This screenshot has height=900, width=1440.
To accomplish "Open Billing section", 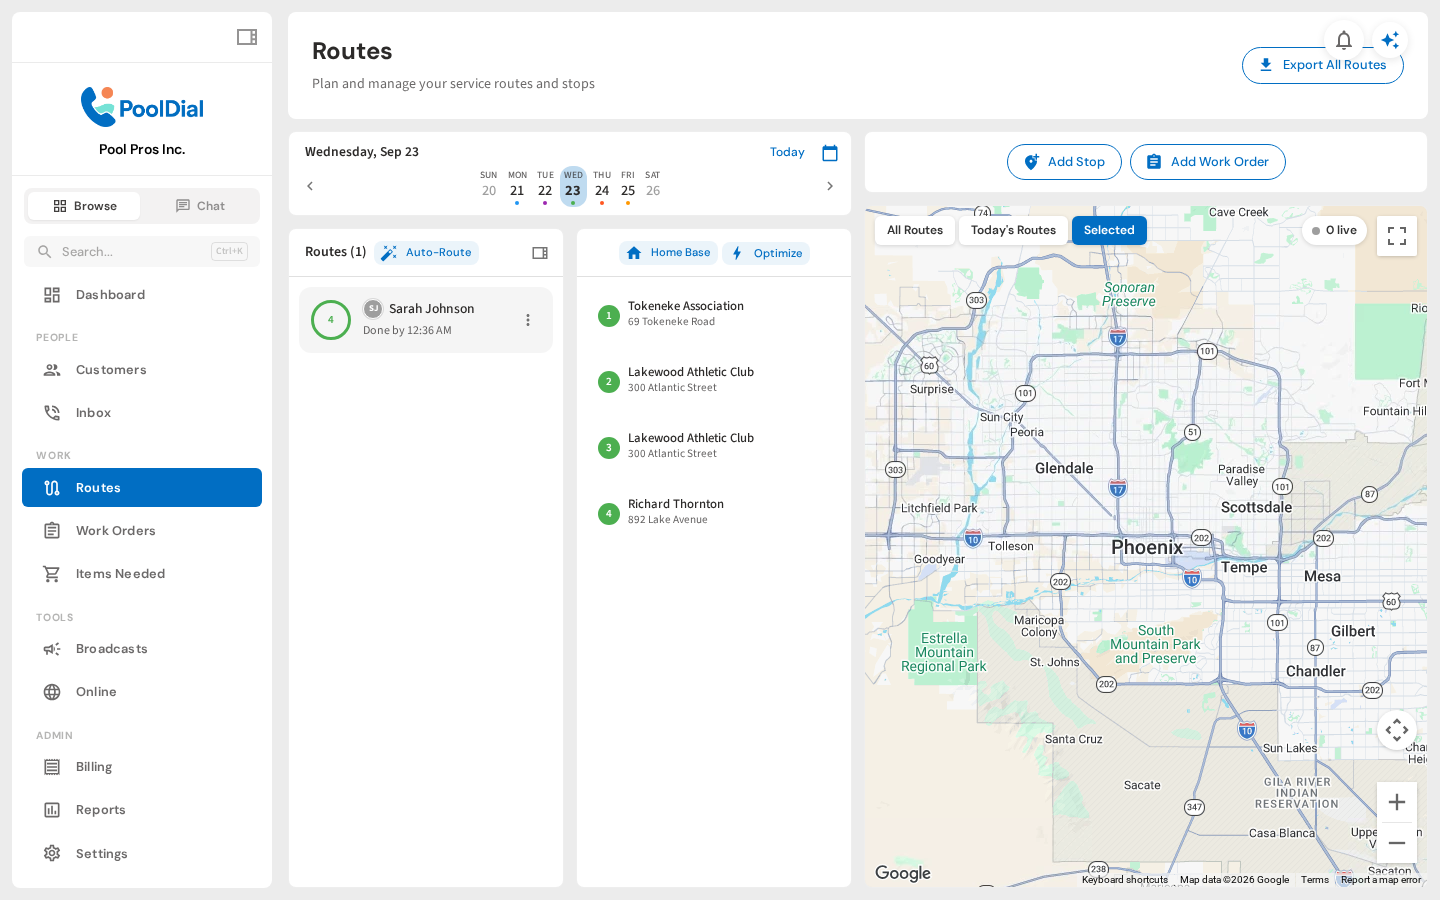I will [x=142, y=767].
